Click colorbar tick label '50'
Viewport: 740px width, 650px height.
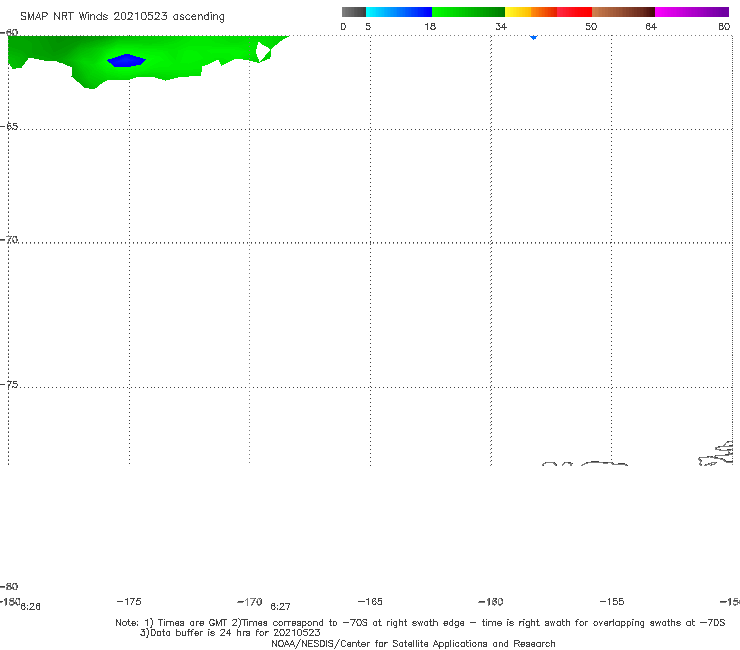[x=591, y=26]
